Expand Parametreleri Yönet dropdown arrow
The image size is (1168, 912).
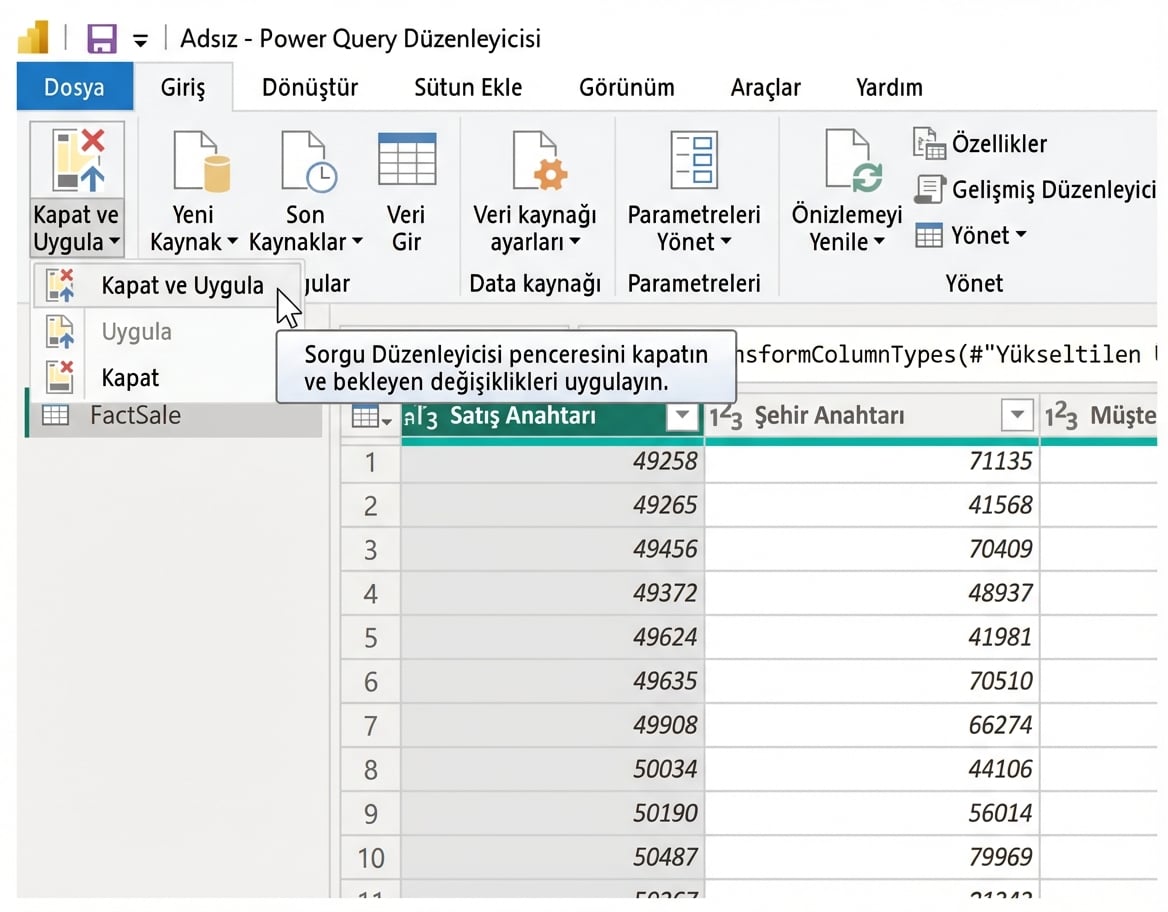click(726, 241)
